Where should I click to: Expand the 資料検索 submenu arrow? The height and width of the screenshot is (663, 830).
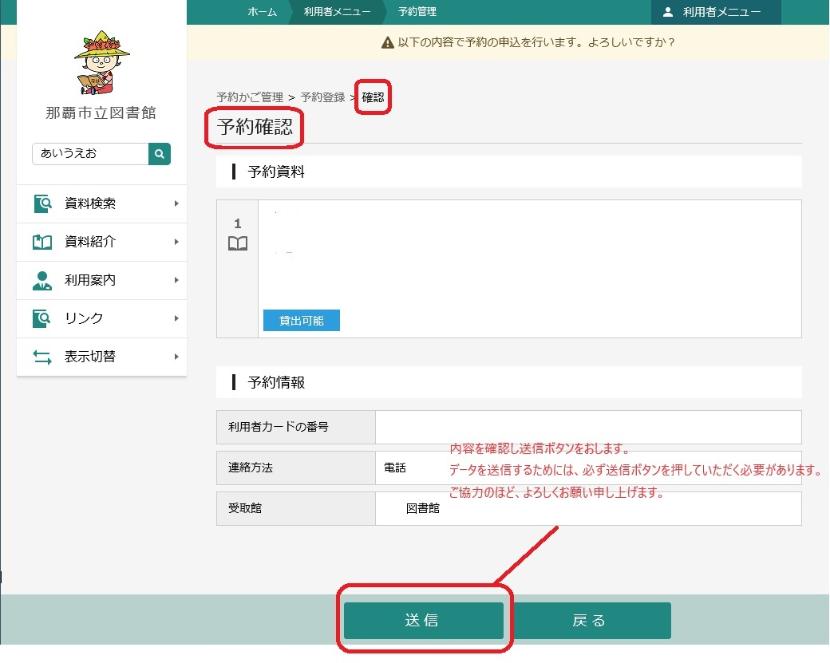pyautogui.click(x=176, y=203)
